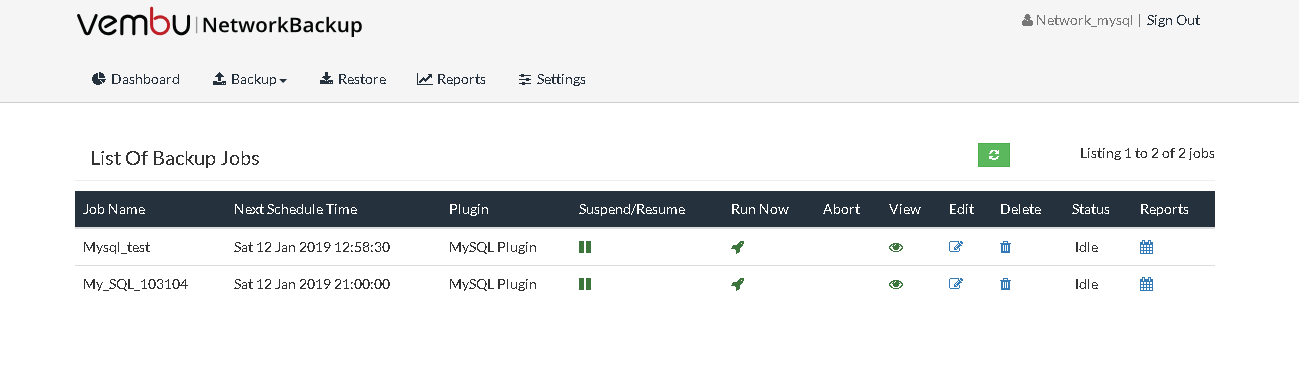
Task: Click the Vembu NetworkBackup logo
Action: tap(219, 25)
